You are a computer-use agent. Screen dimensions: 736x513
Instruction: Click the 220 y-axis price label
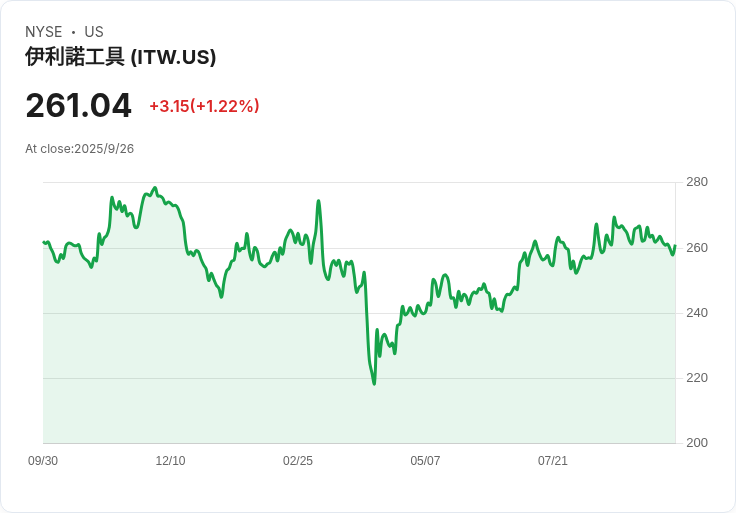click(x=697, y=378)
